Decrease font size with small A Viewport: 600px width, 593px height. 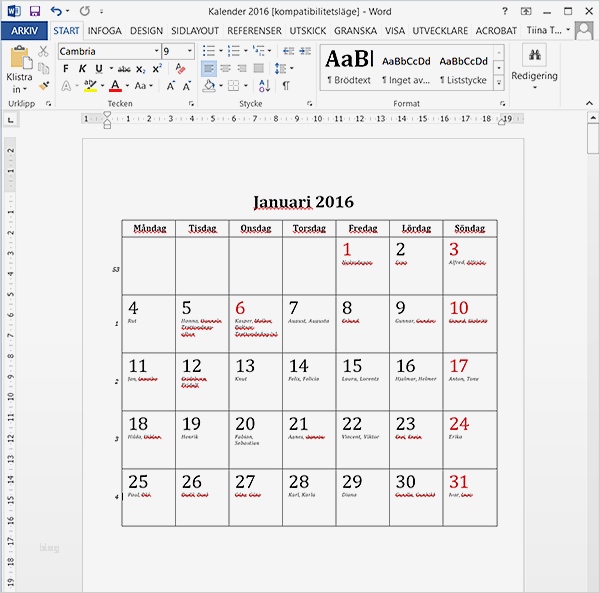coord(187,86)
